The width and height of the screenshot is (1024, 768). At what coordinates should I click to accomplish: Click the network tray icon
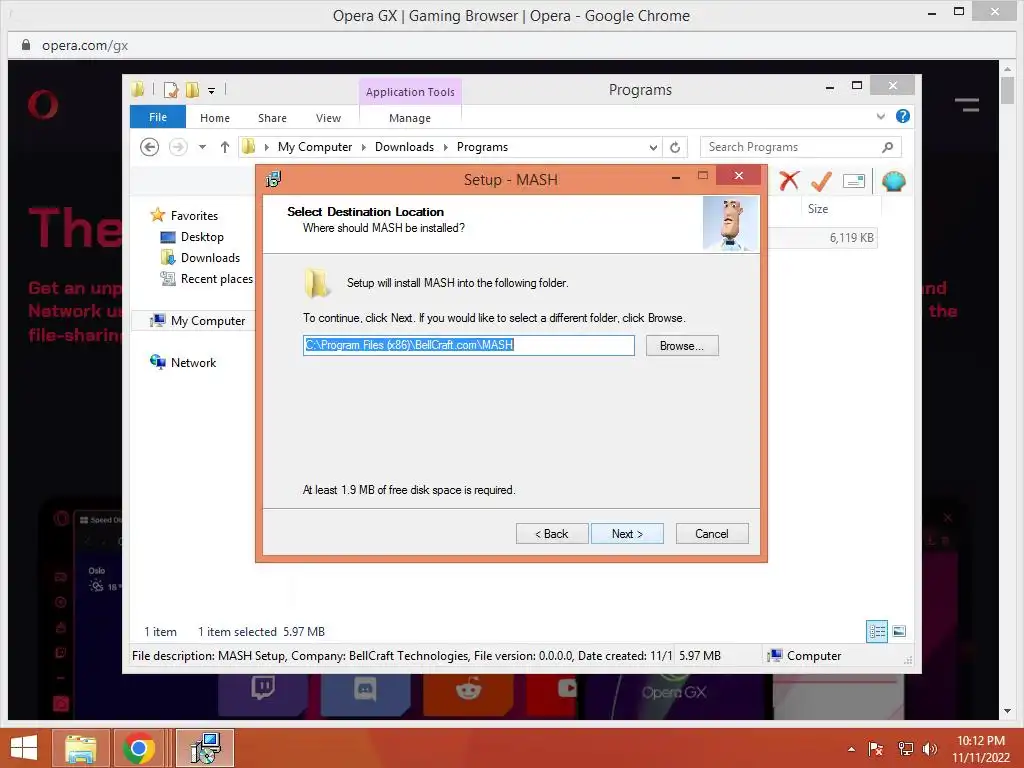pos(905,749)
